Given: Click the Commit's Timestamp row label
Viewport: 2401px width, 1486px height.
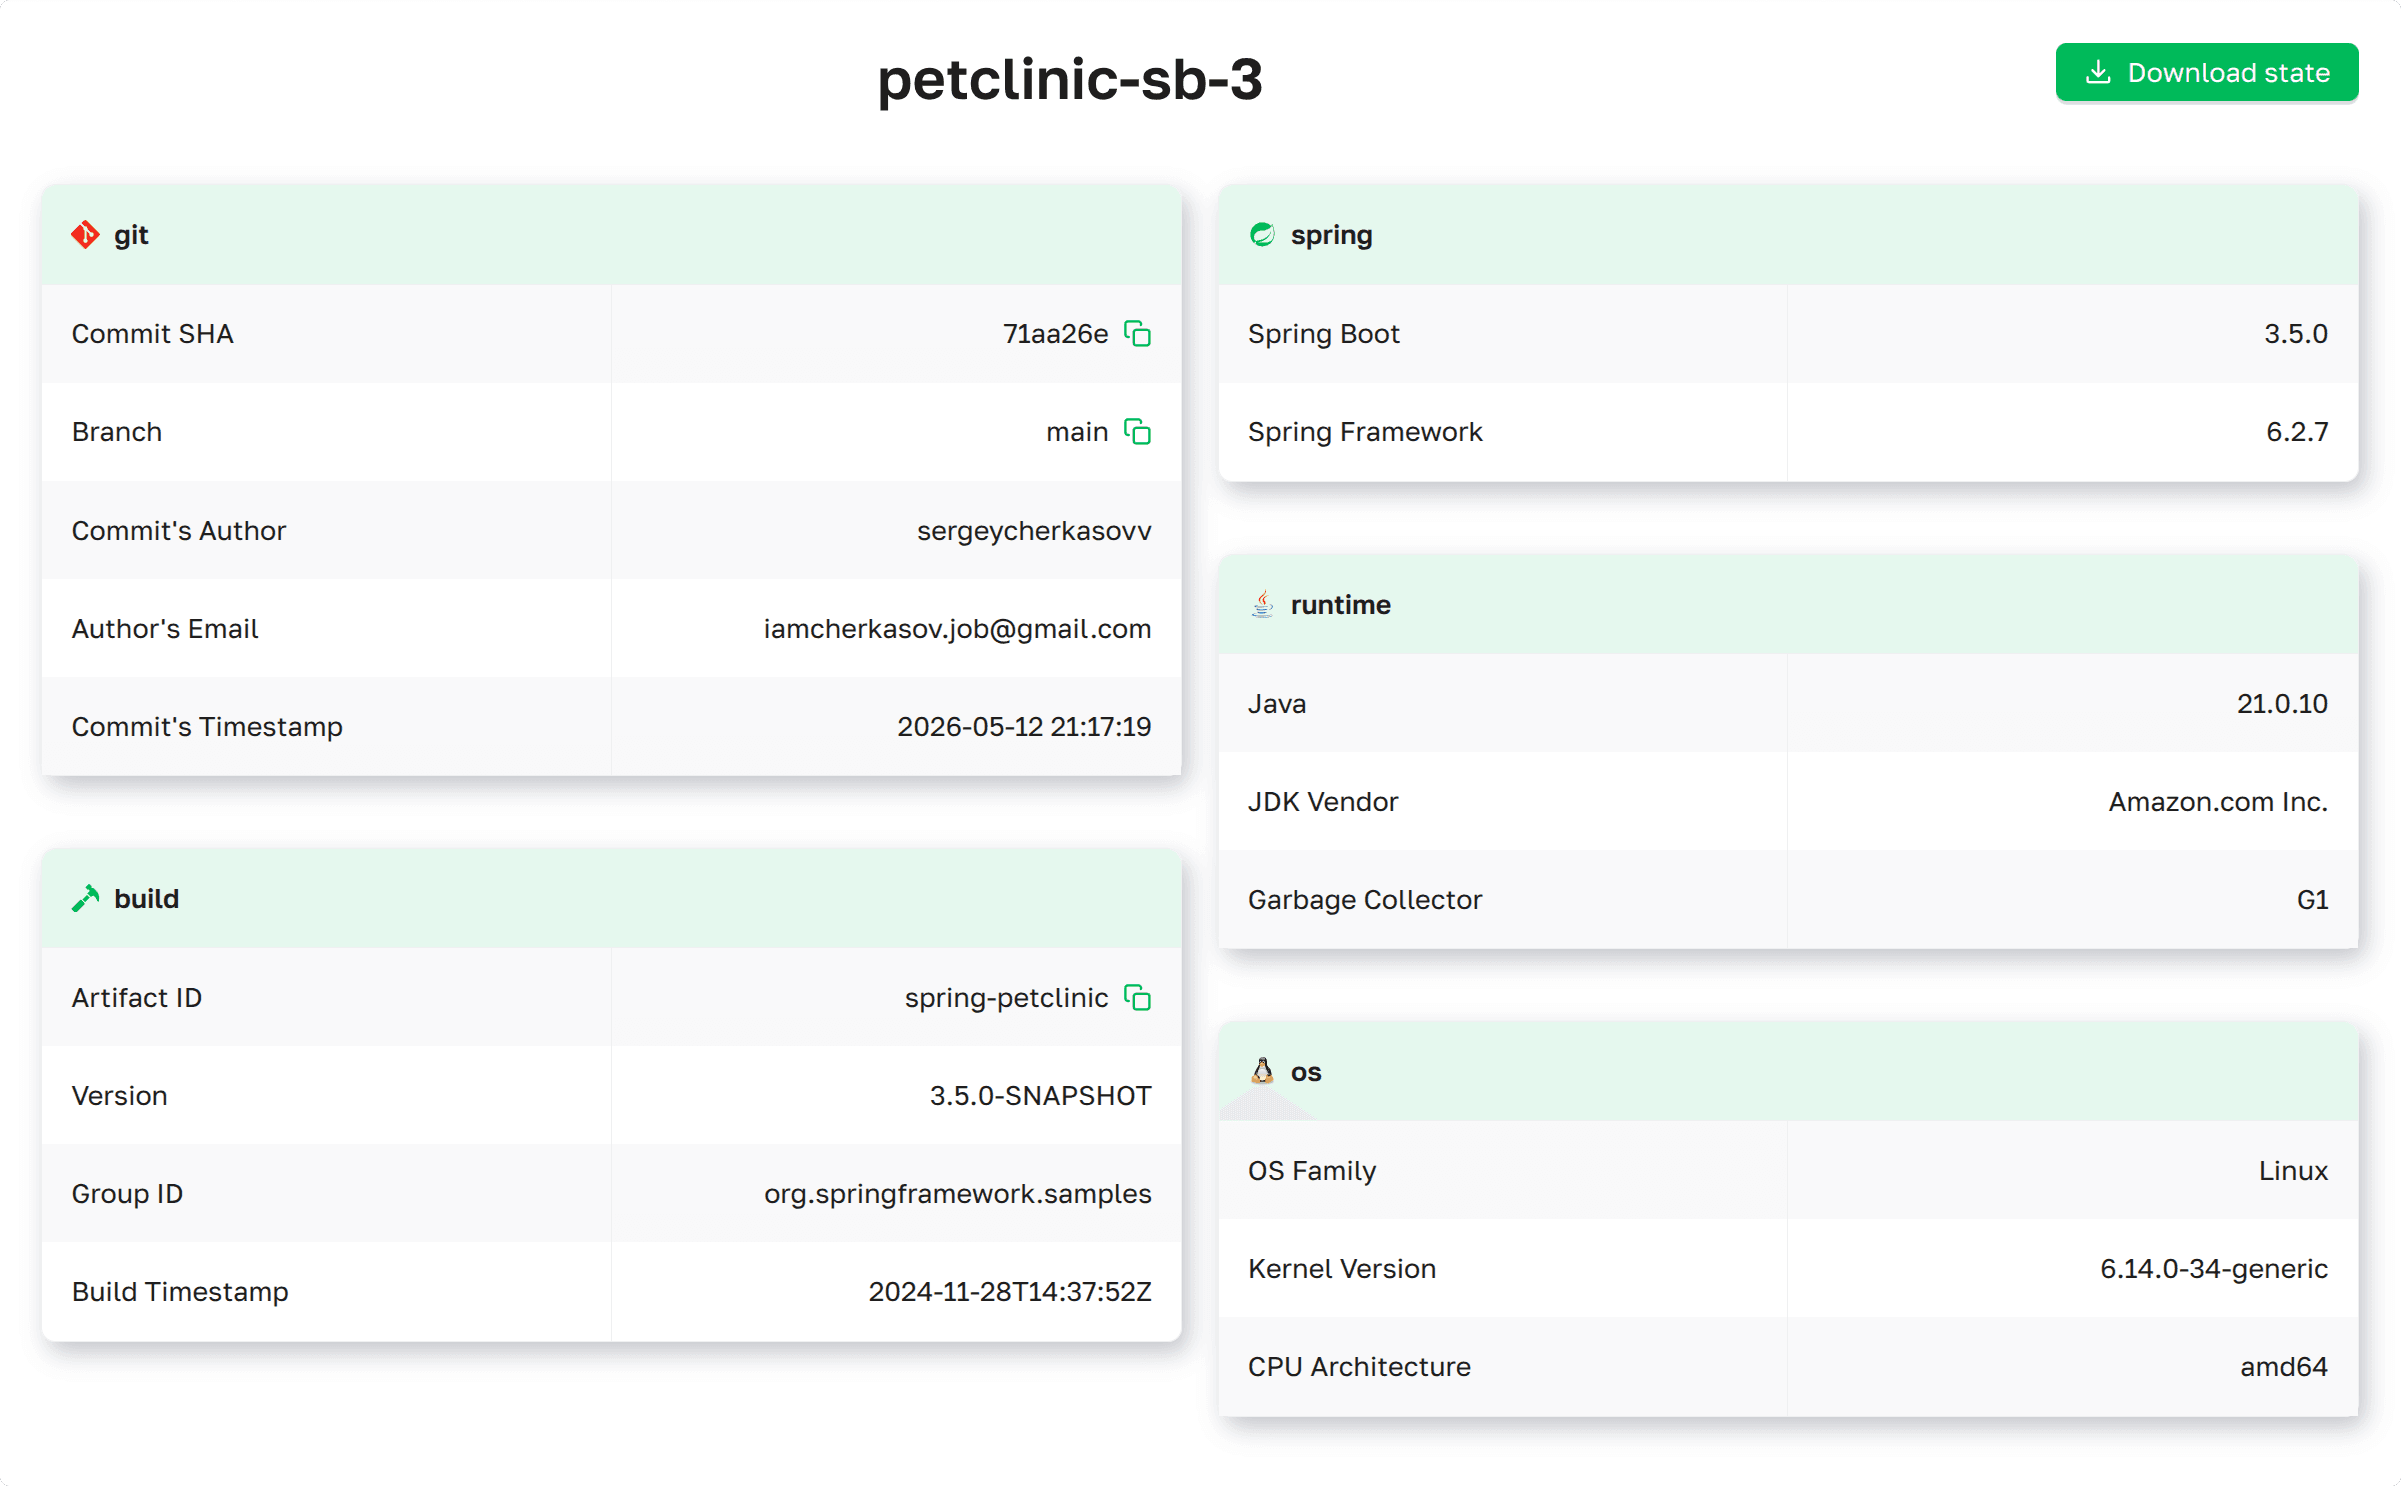Looking at the screenshot, I should point(207,728).
